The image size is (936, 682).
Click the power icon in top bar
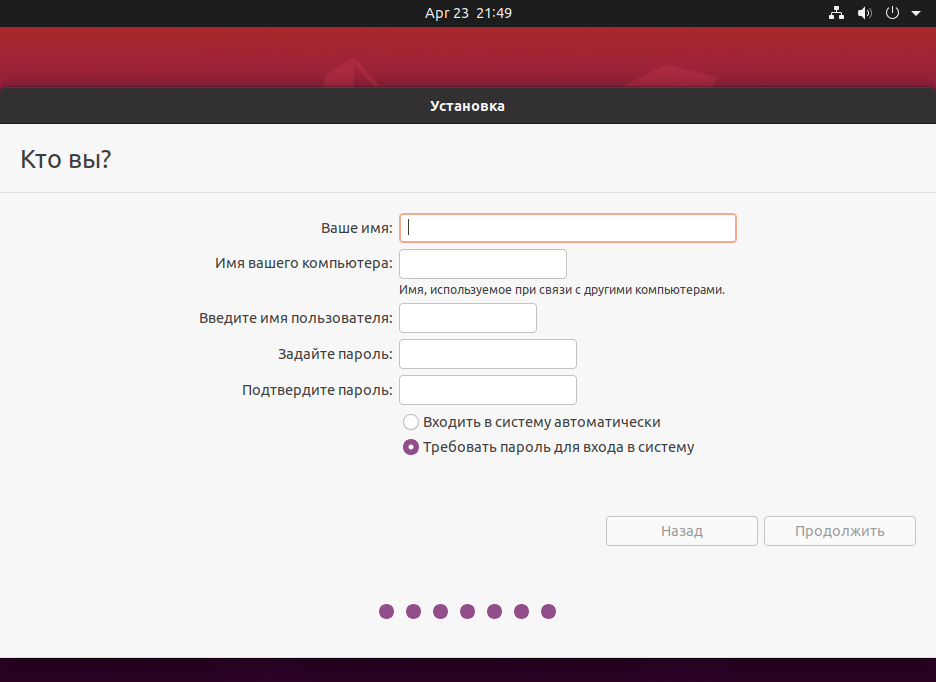(x=892, y=13)
